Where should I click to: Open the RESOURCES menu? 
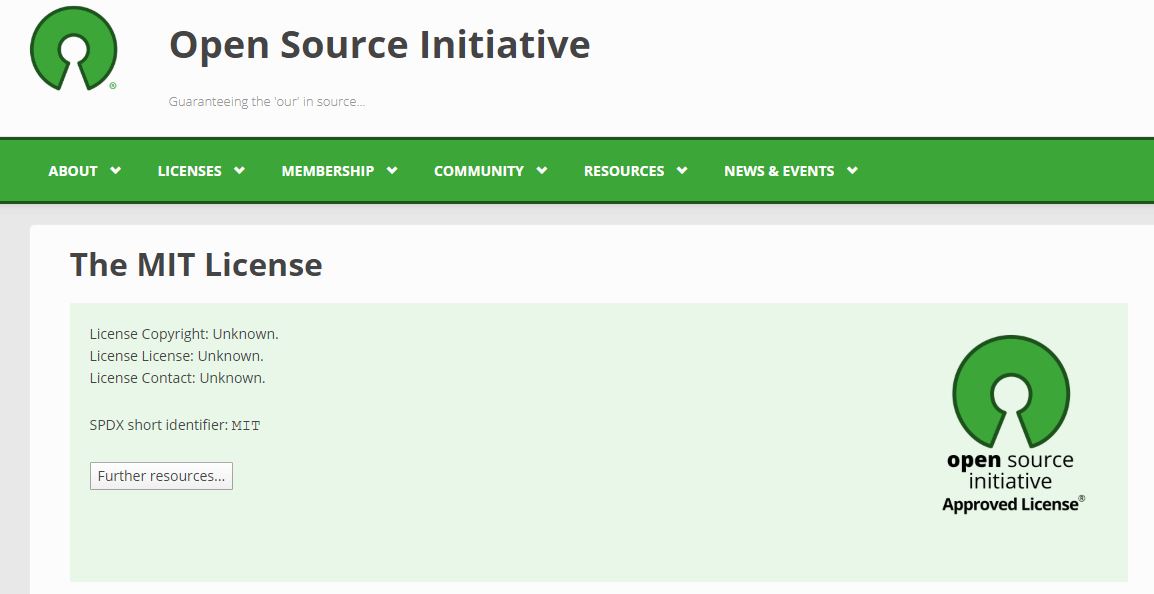point(623,170)
